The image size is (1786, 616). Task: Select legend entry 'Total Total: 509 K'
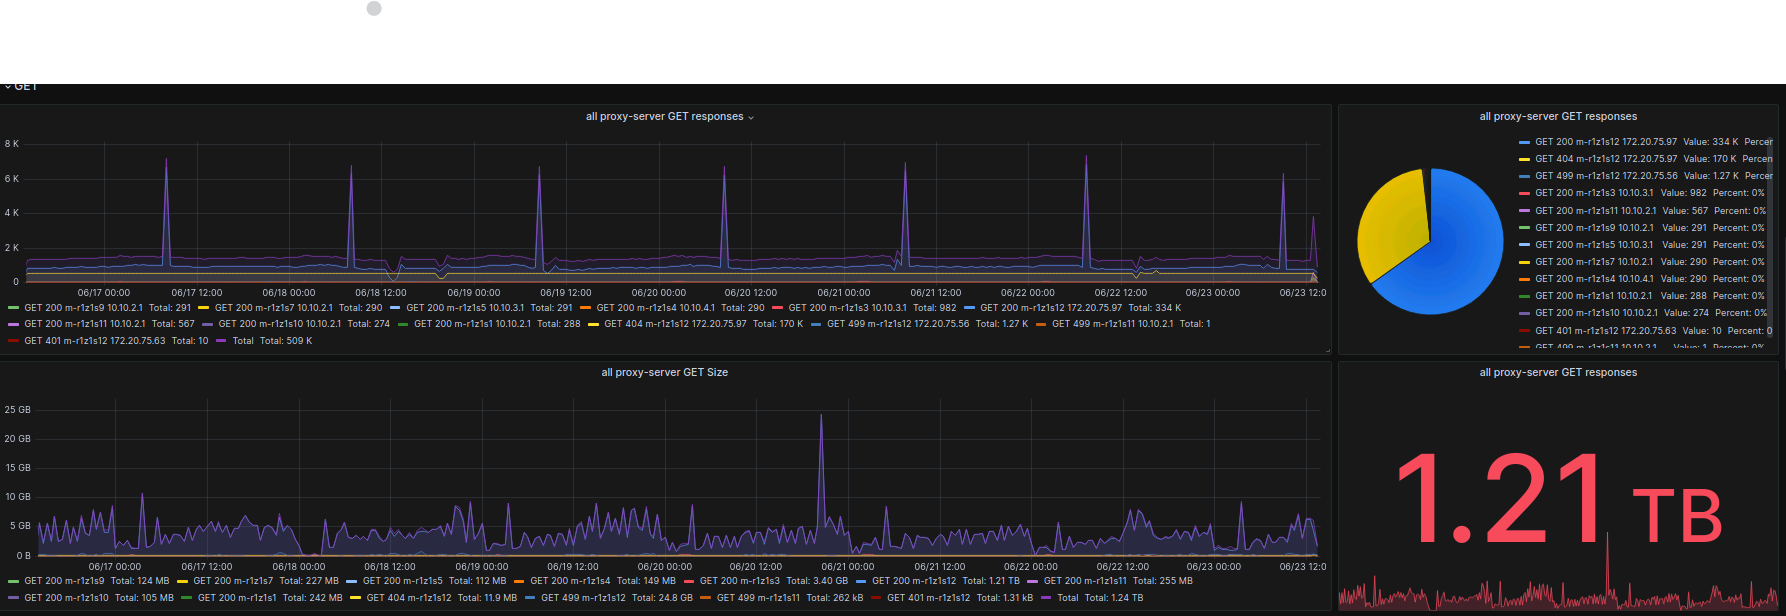264,341
